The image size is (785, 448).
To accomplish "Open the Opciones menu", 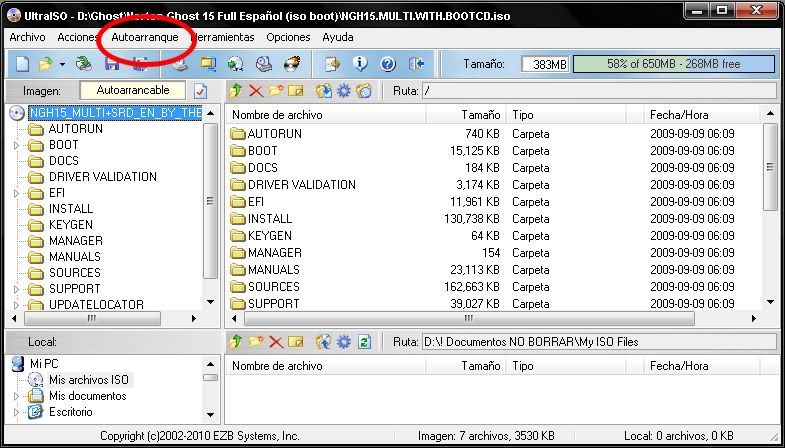I will (x=288, y=37).
